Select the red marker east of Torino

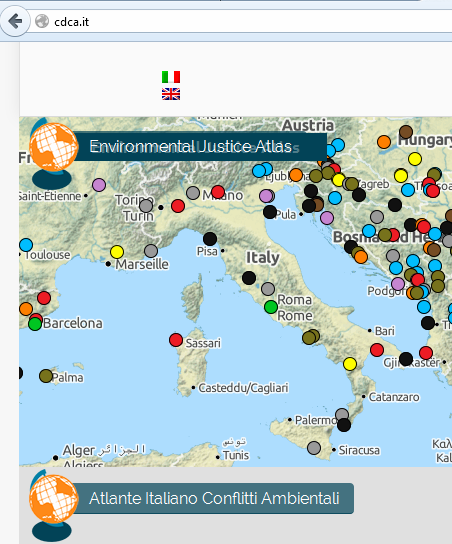(178, 206)
